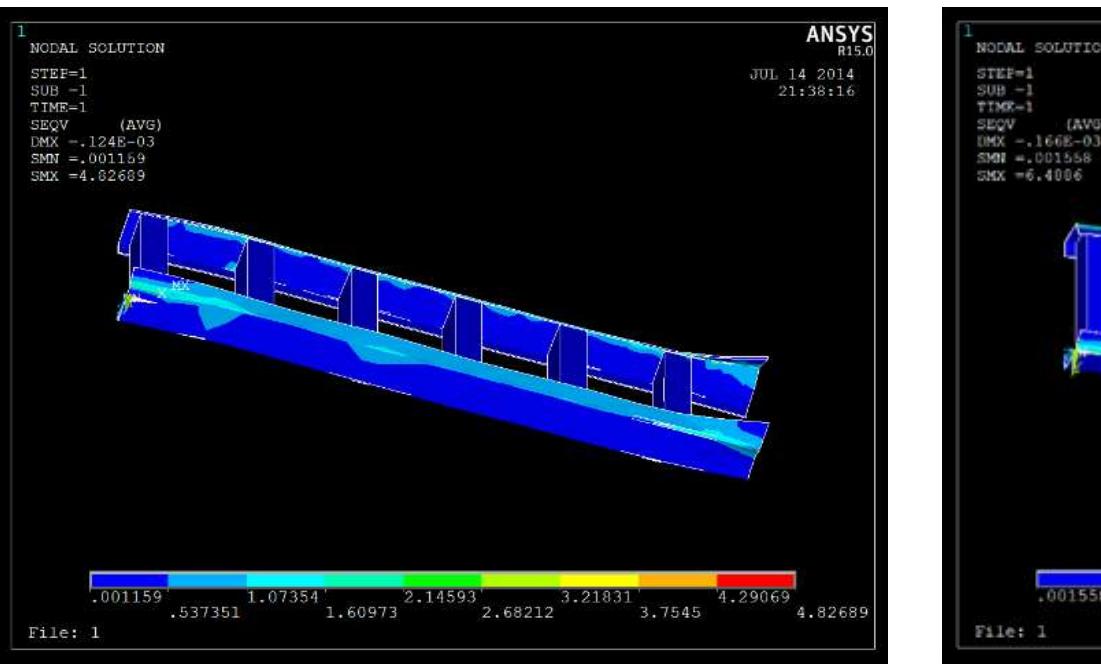
Task: Click the MX maximum stress marker on the beam
Action: point(180,286)
